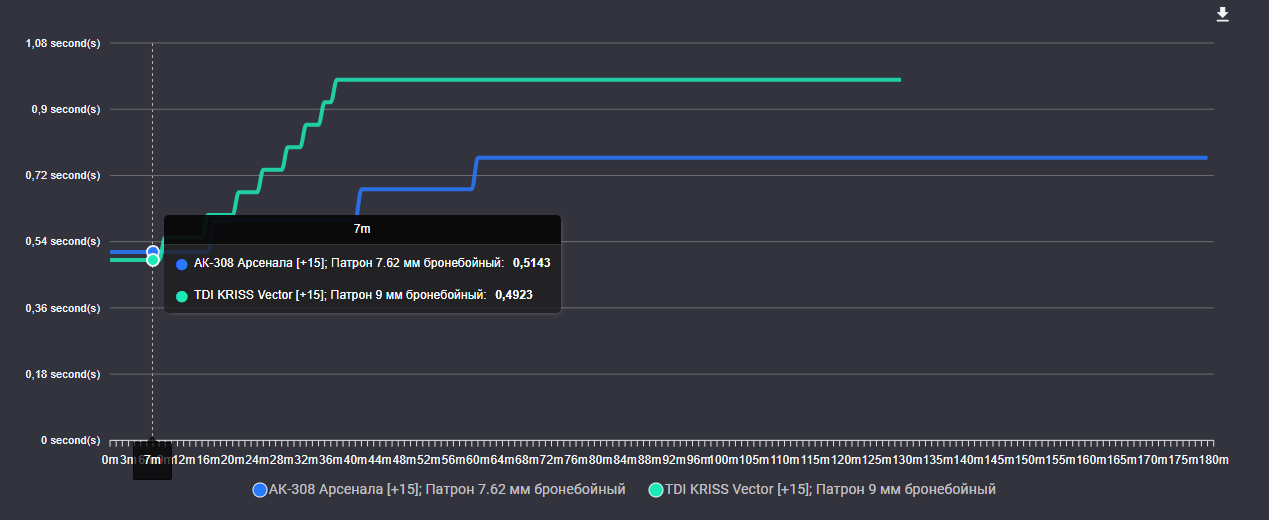Click the 0,9 second(s) y-axis label

tap(66, 109)
